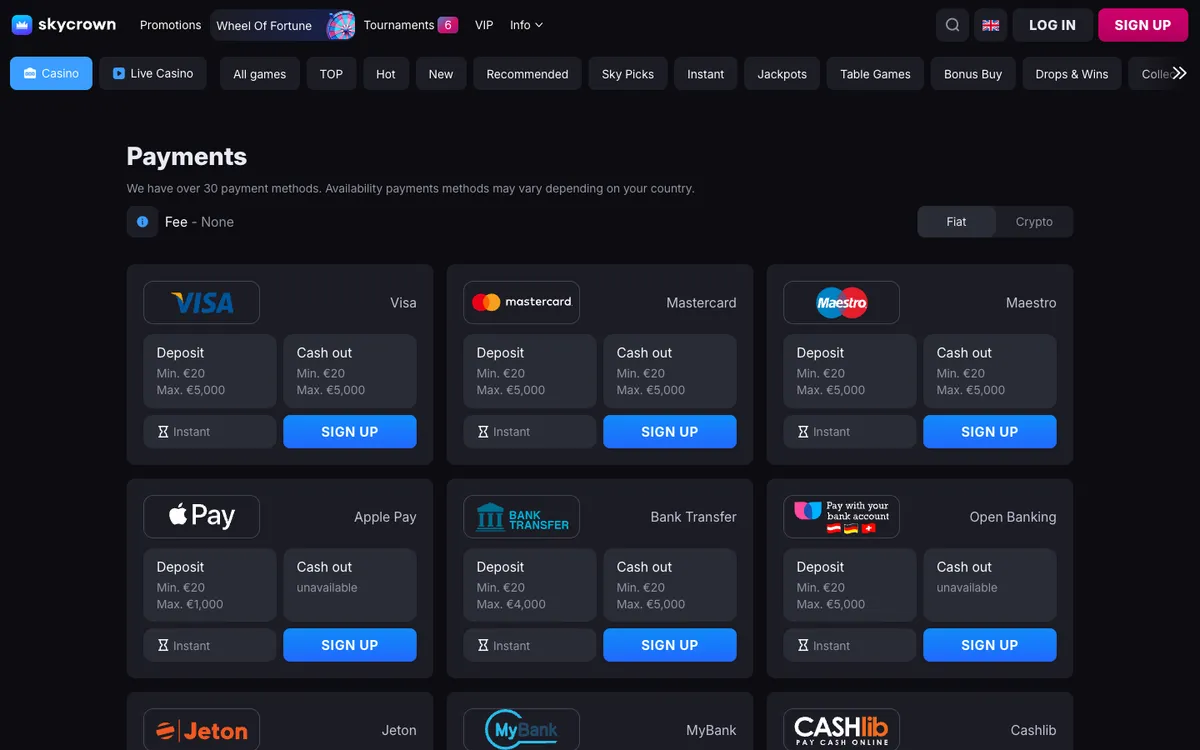Select the Casino tab
The height and width of the screenshot is (750, 1200).
point(51,73)
